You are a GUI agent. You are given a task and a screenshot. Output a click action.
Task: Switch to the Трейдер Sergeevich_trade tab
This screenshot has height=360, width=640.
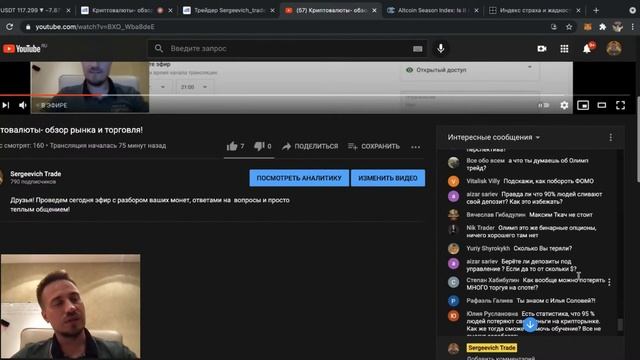click(x=229, y=11)
